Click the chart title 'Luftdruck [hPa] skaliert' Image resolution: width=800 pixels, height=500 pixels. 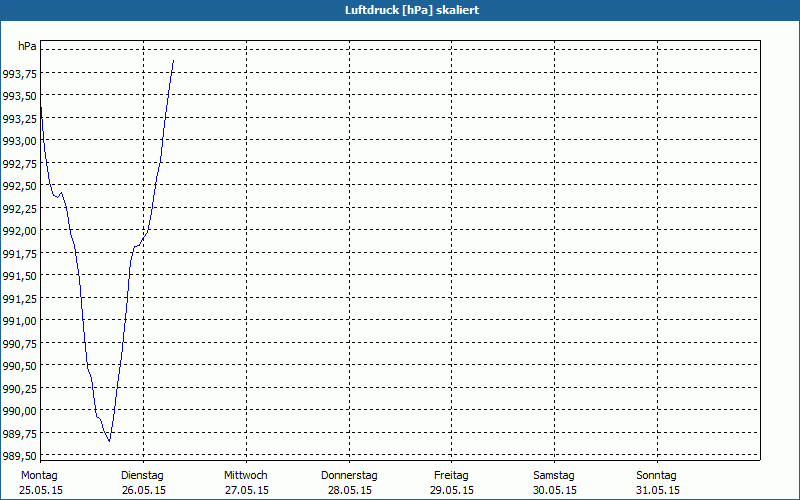399,9
